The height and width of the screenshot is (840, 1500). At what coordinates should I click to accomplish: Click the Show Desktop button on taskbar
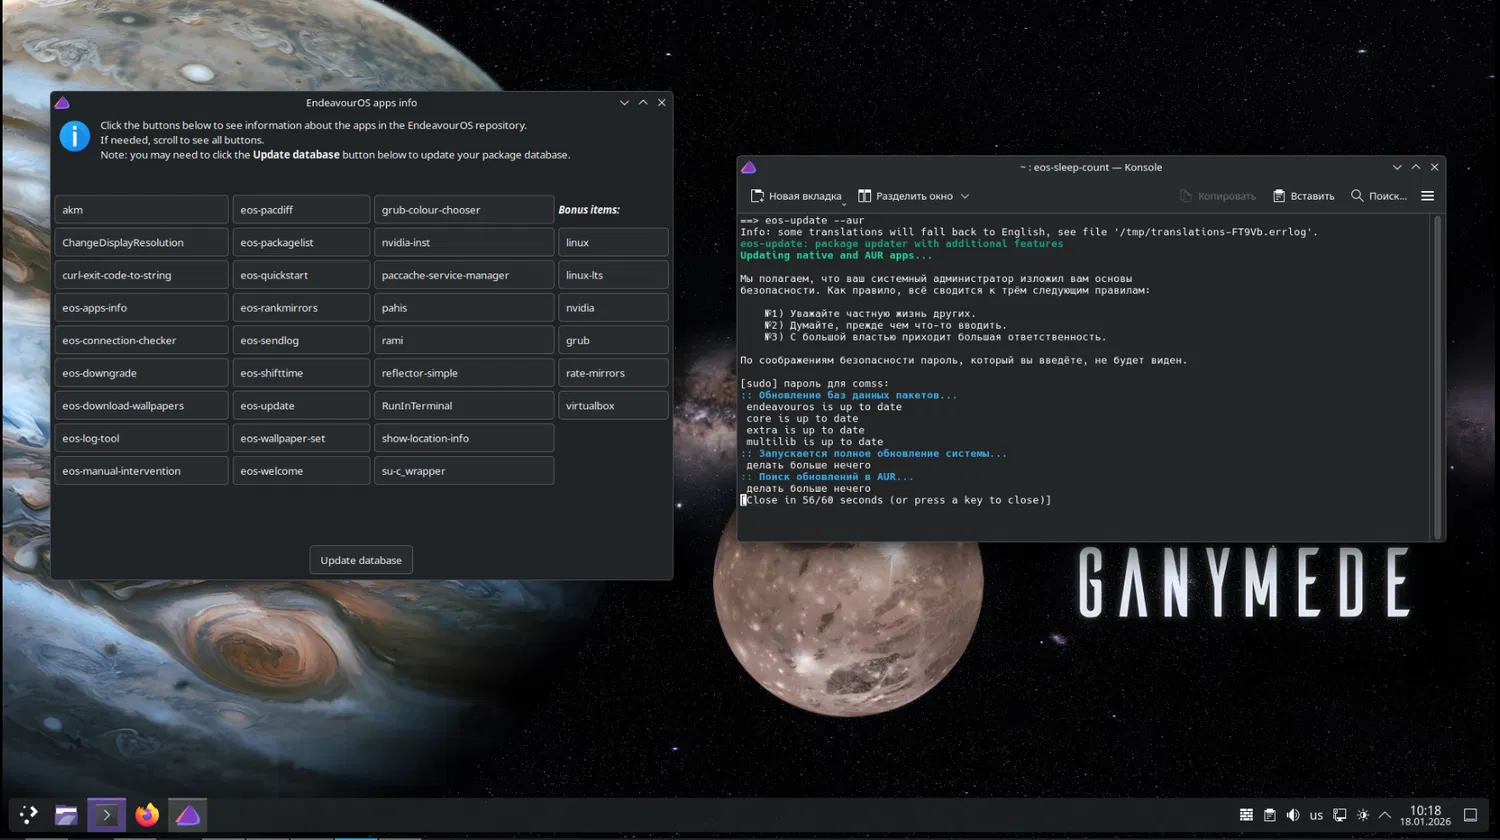click(x=1470, y=815)
